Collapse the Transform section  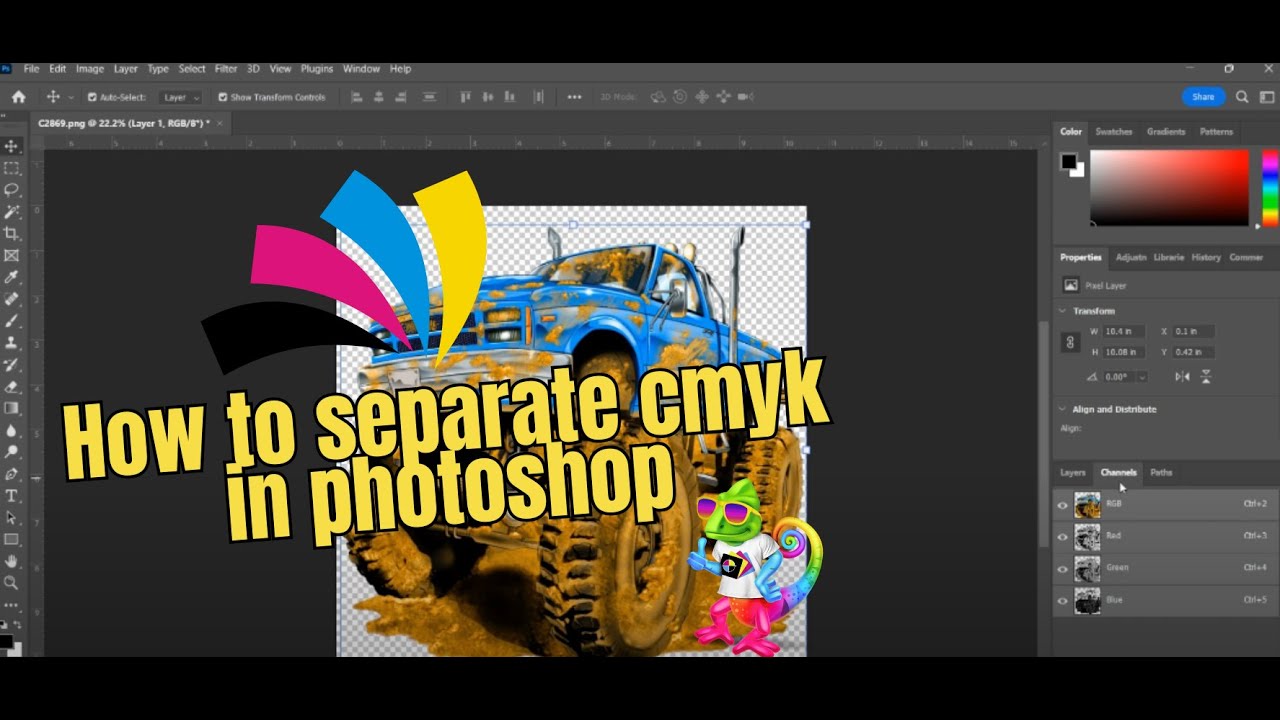pos(1062,311)
